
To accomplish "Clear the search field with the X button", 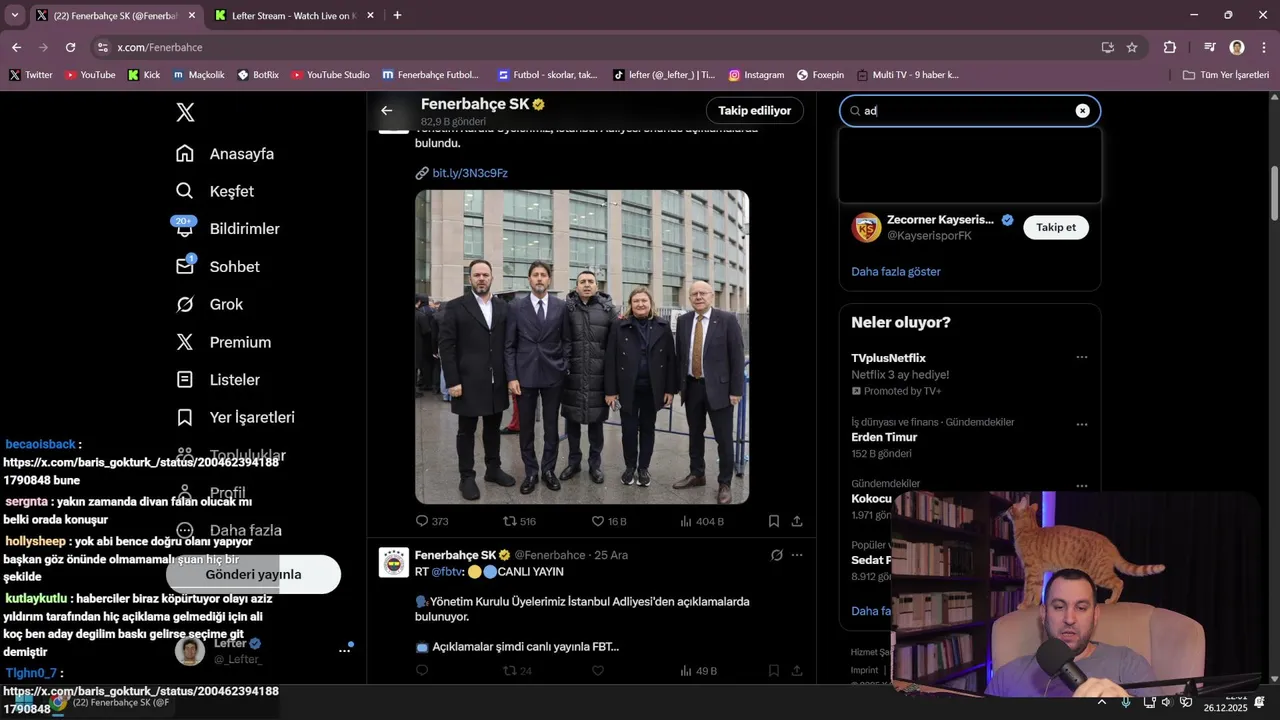I will (1082, 111).
